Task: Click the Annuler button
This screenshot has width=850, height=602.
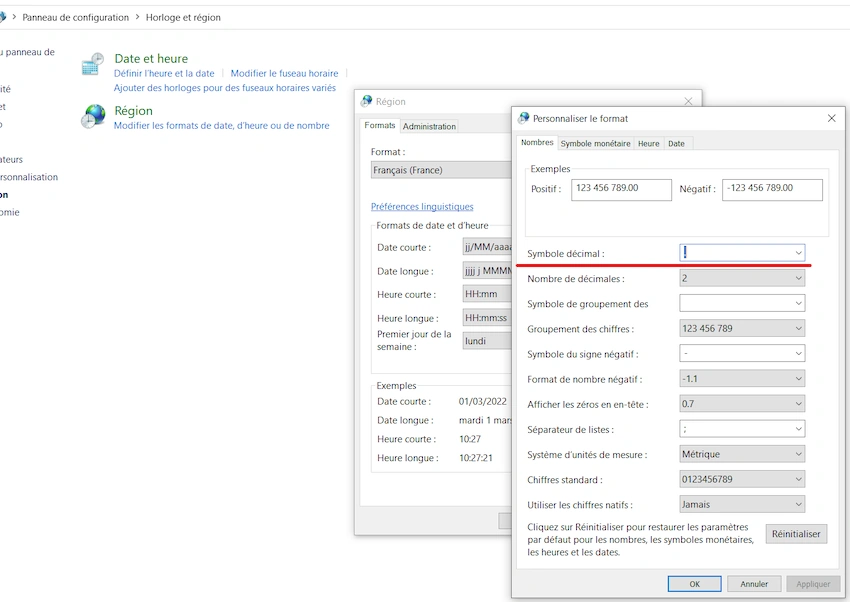Action: click(x=754, y=584)
